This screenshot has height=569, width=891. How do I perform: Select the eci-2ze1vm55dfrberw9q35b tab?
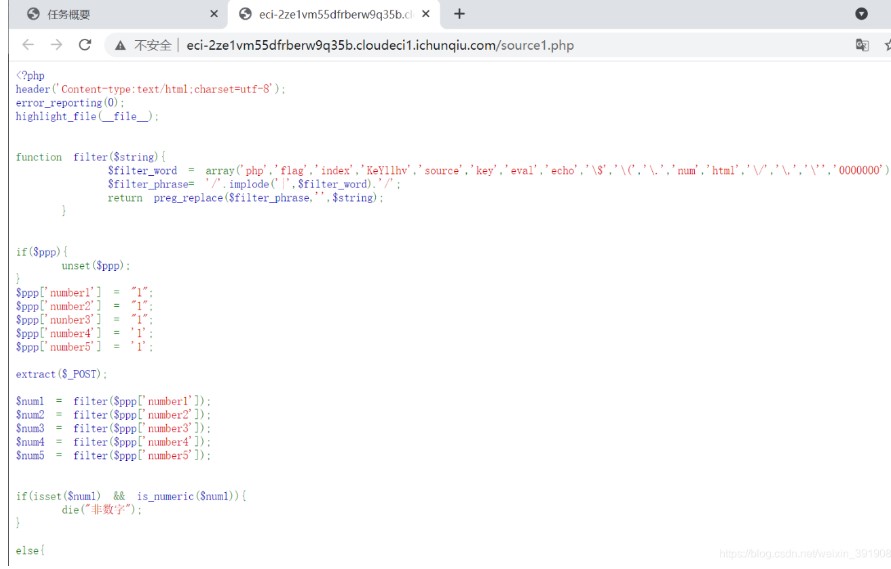pos(332,14)
